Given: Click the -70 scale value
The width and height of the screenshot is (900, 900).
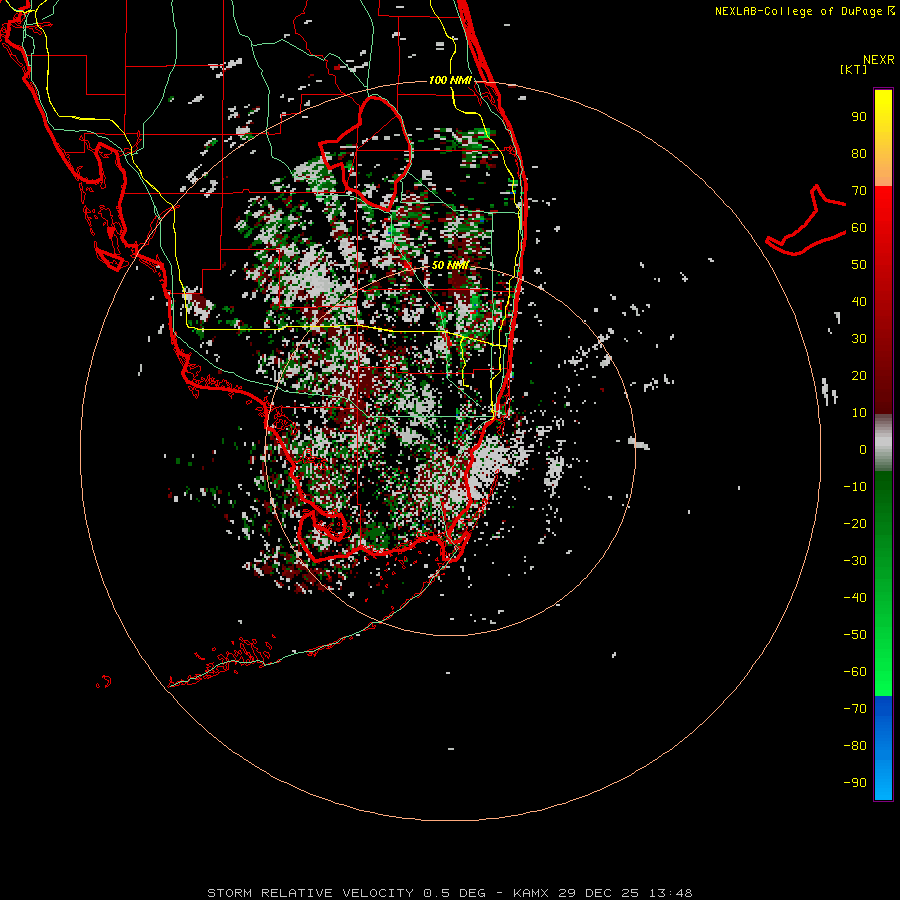Looking at the screenshot, I should [x=855, y=709].
